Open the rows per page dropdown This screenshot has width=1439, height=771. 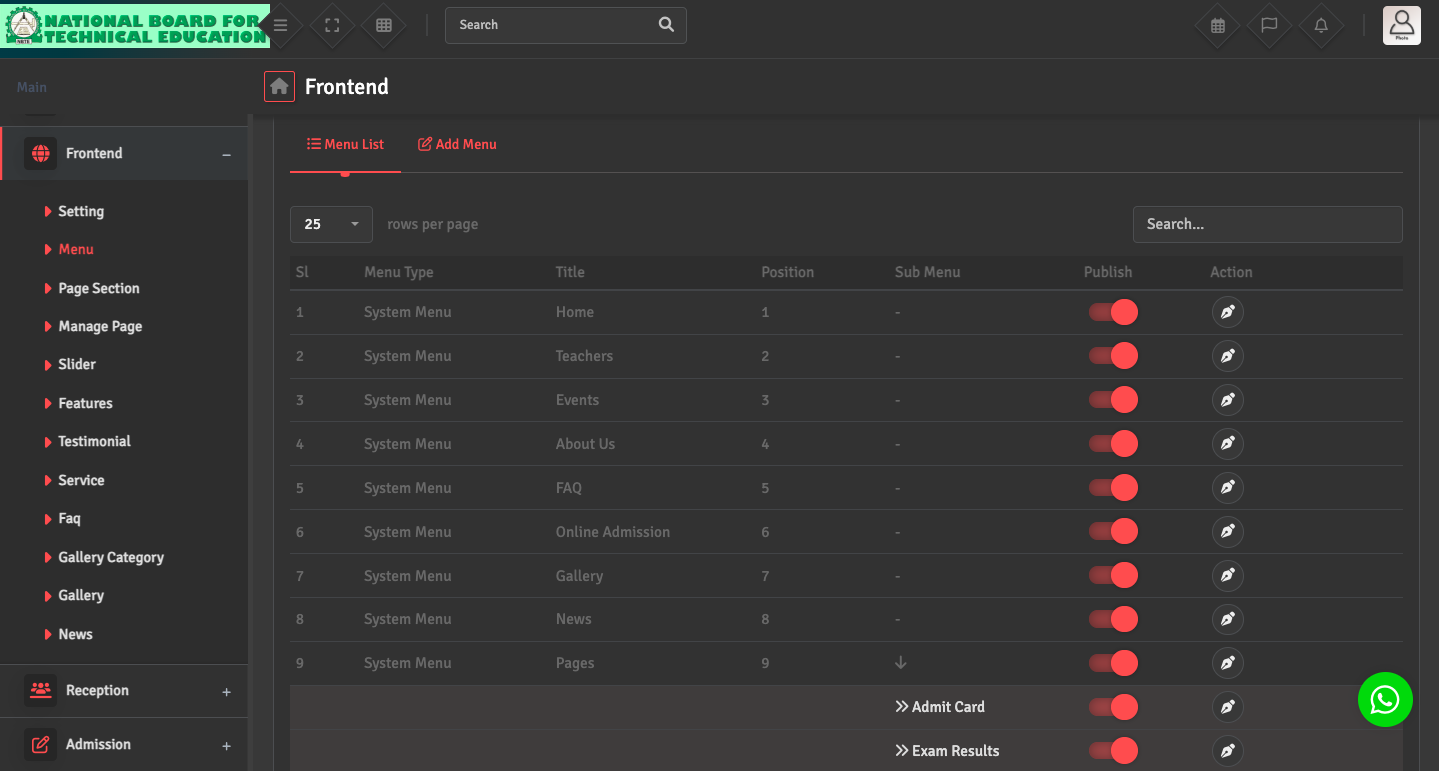[x=331, y=224]
